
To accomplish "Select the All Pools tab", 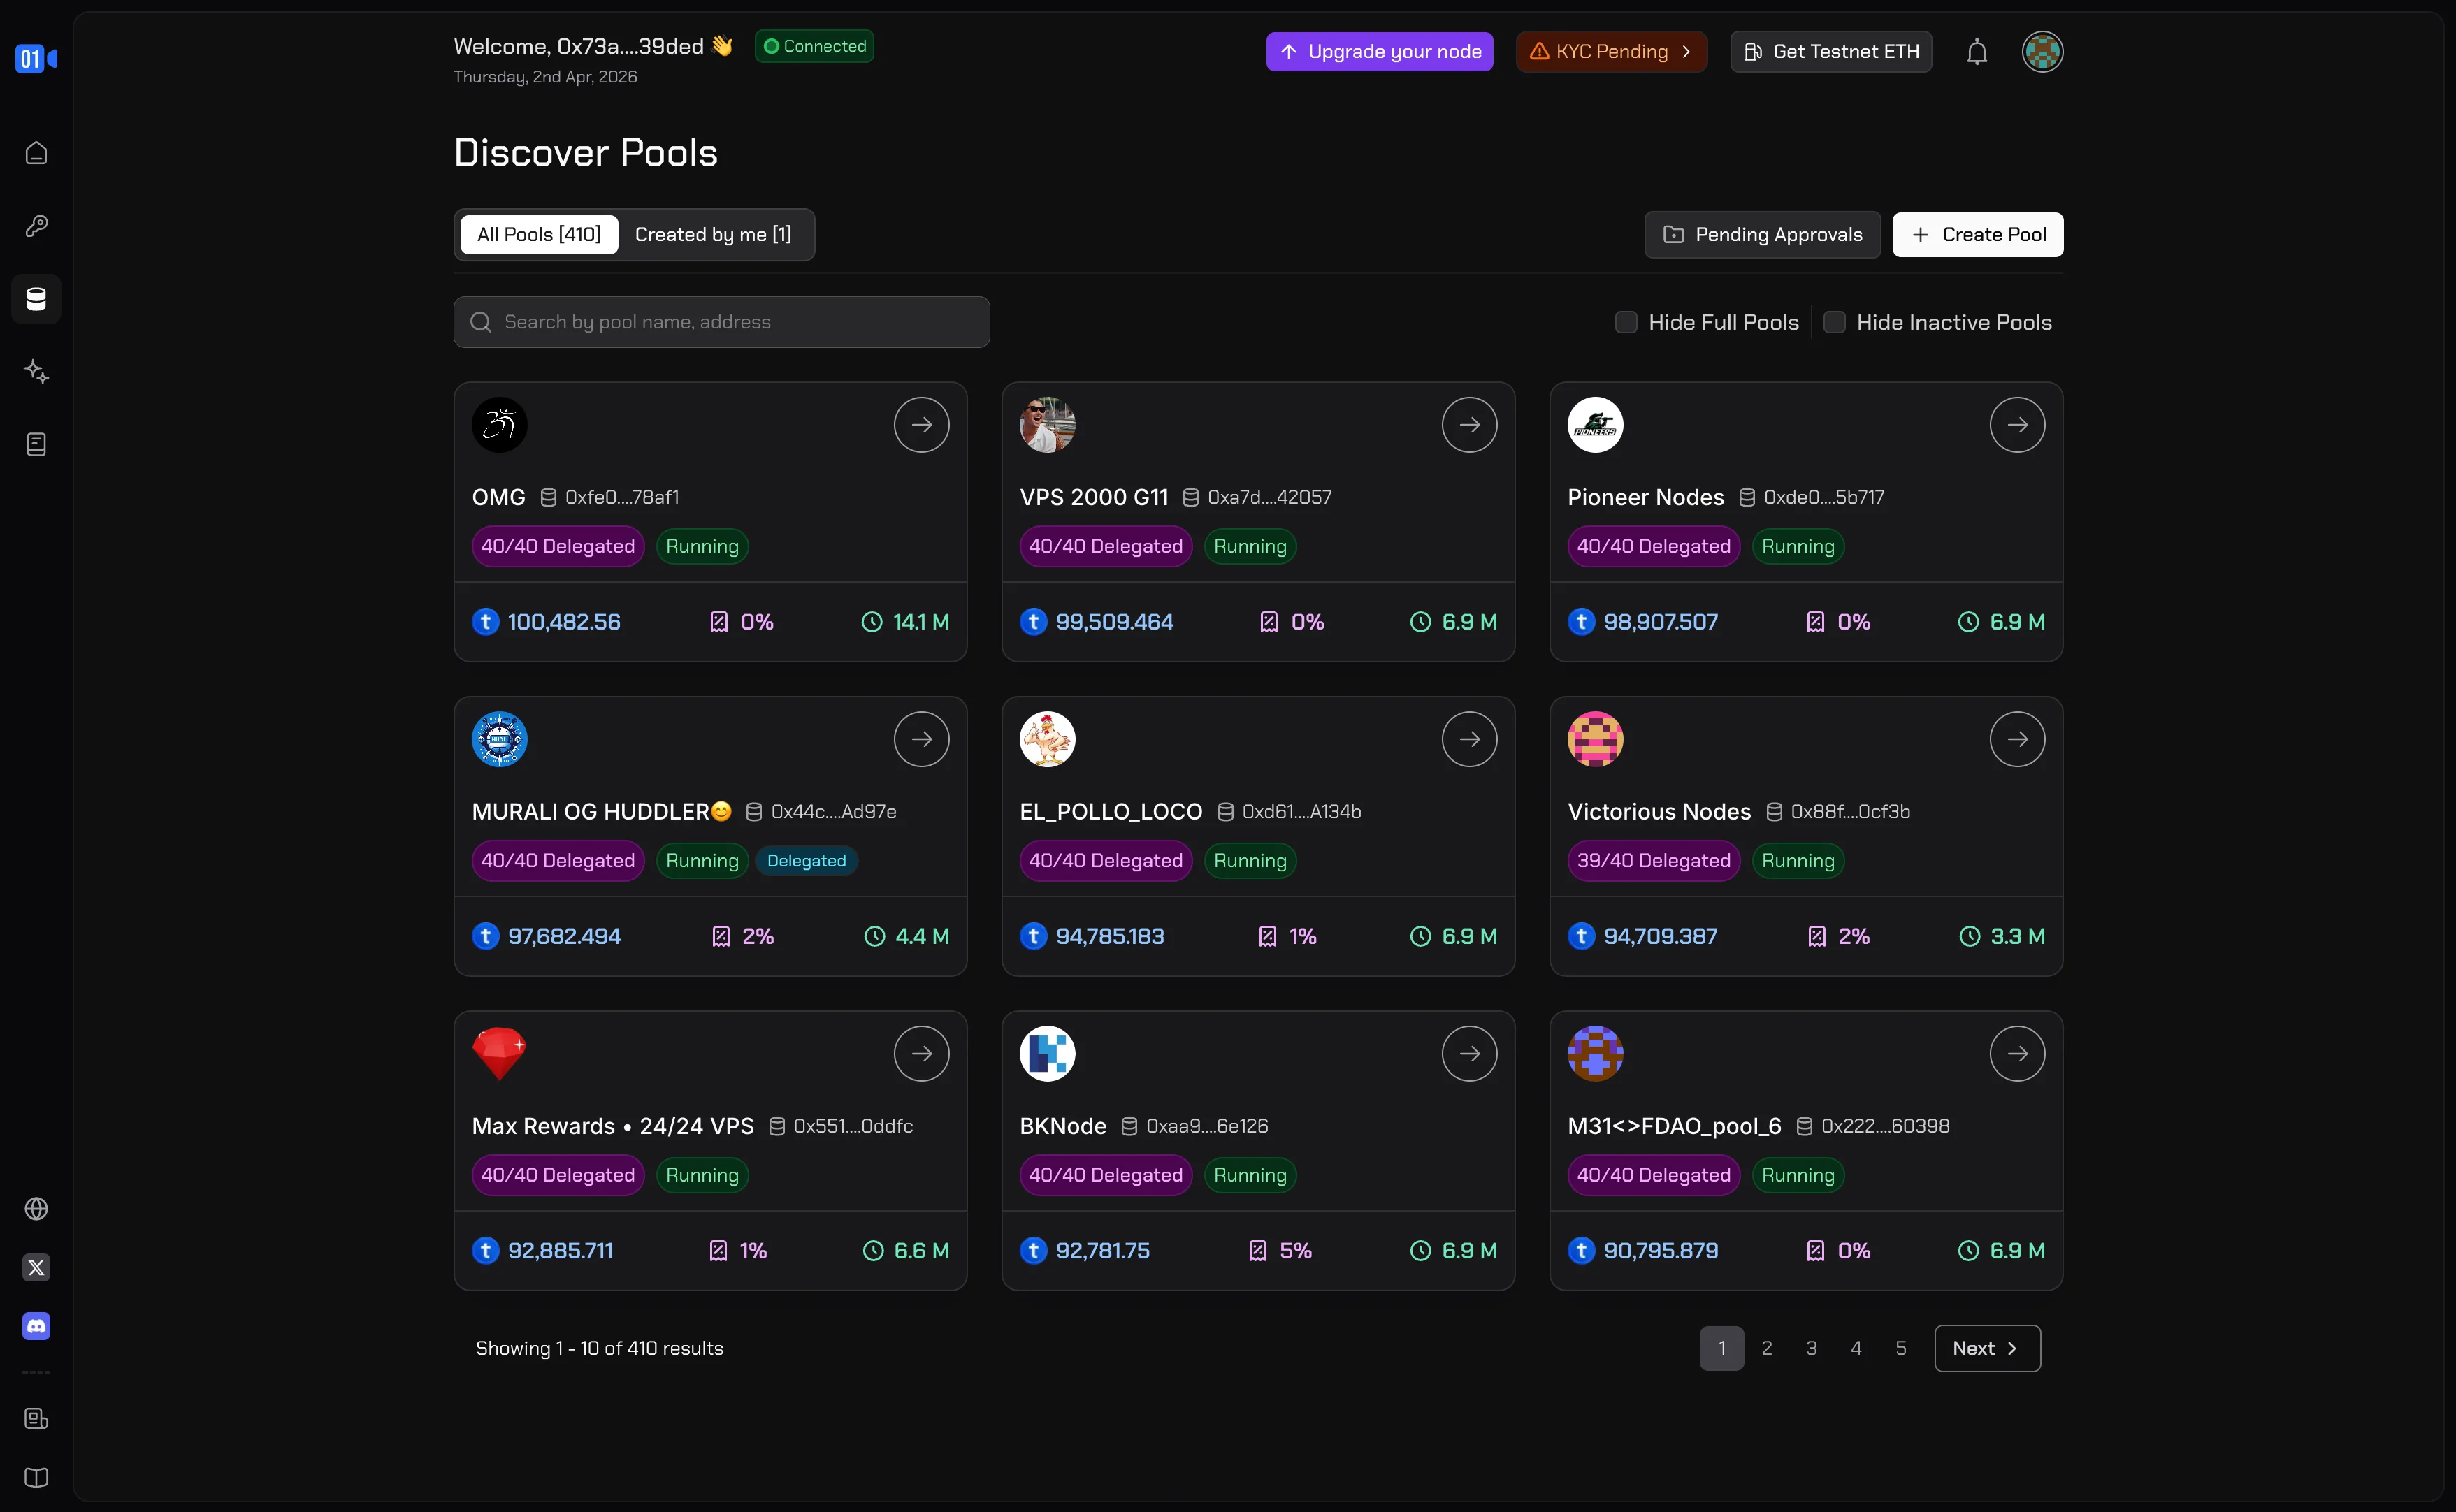I will [538, 234].
